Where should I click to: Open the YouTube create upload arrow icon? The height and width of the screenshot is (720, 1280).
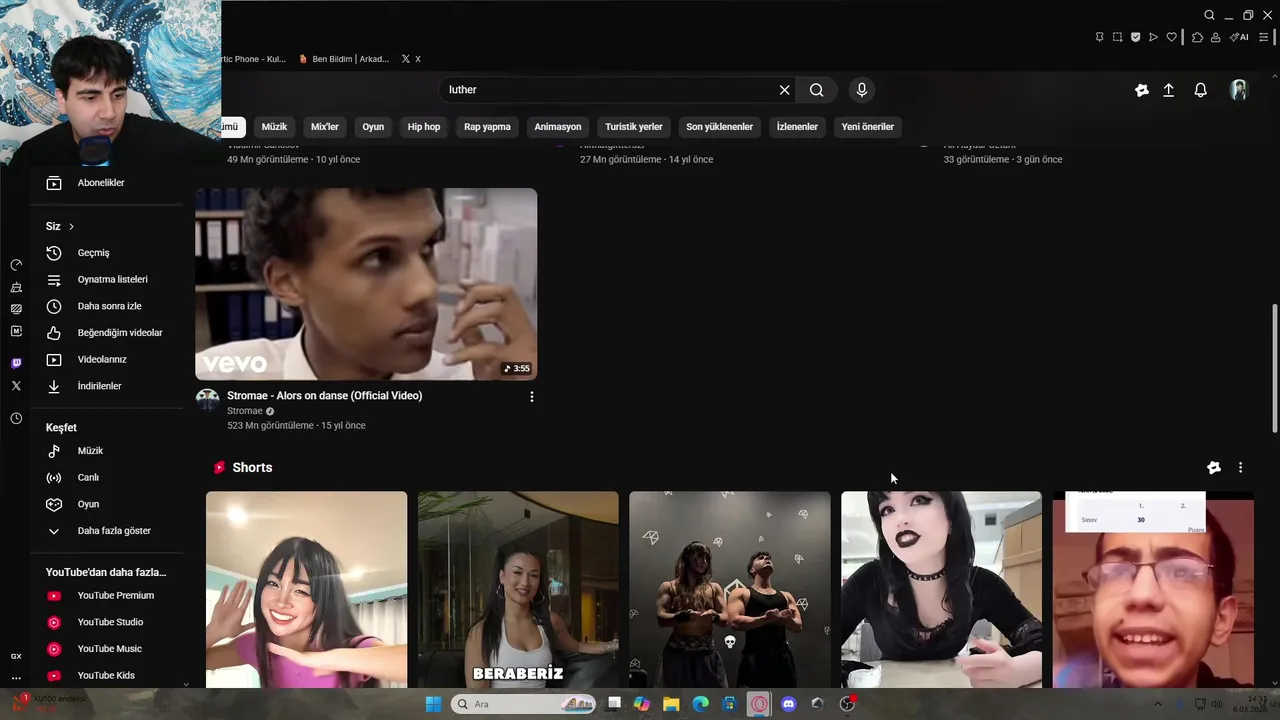point(1168,90)
